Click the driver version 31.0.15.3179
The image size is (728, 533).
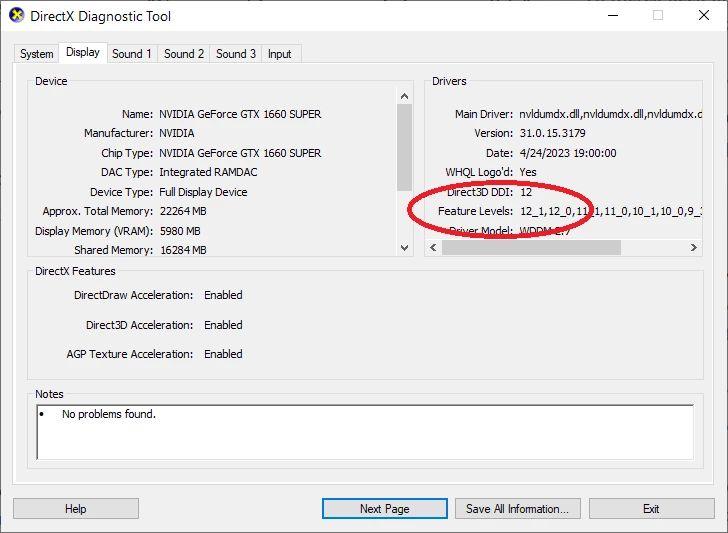point(552,133)
